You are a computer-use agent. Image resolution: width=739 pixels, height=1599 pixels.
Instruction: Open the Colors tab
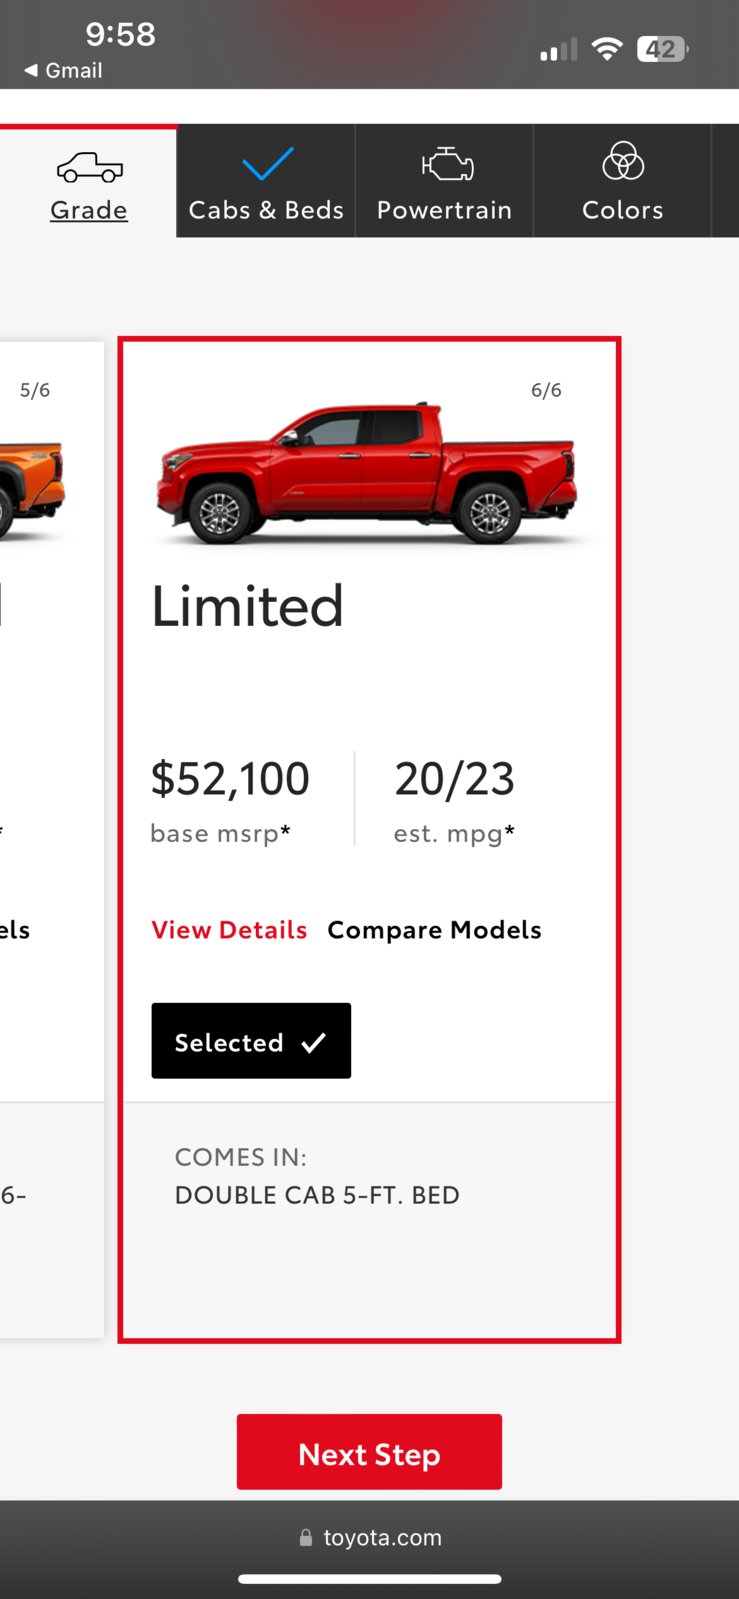tap(622, 181)
